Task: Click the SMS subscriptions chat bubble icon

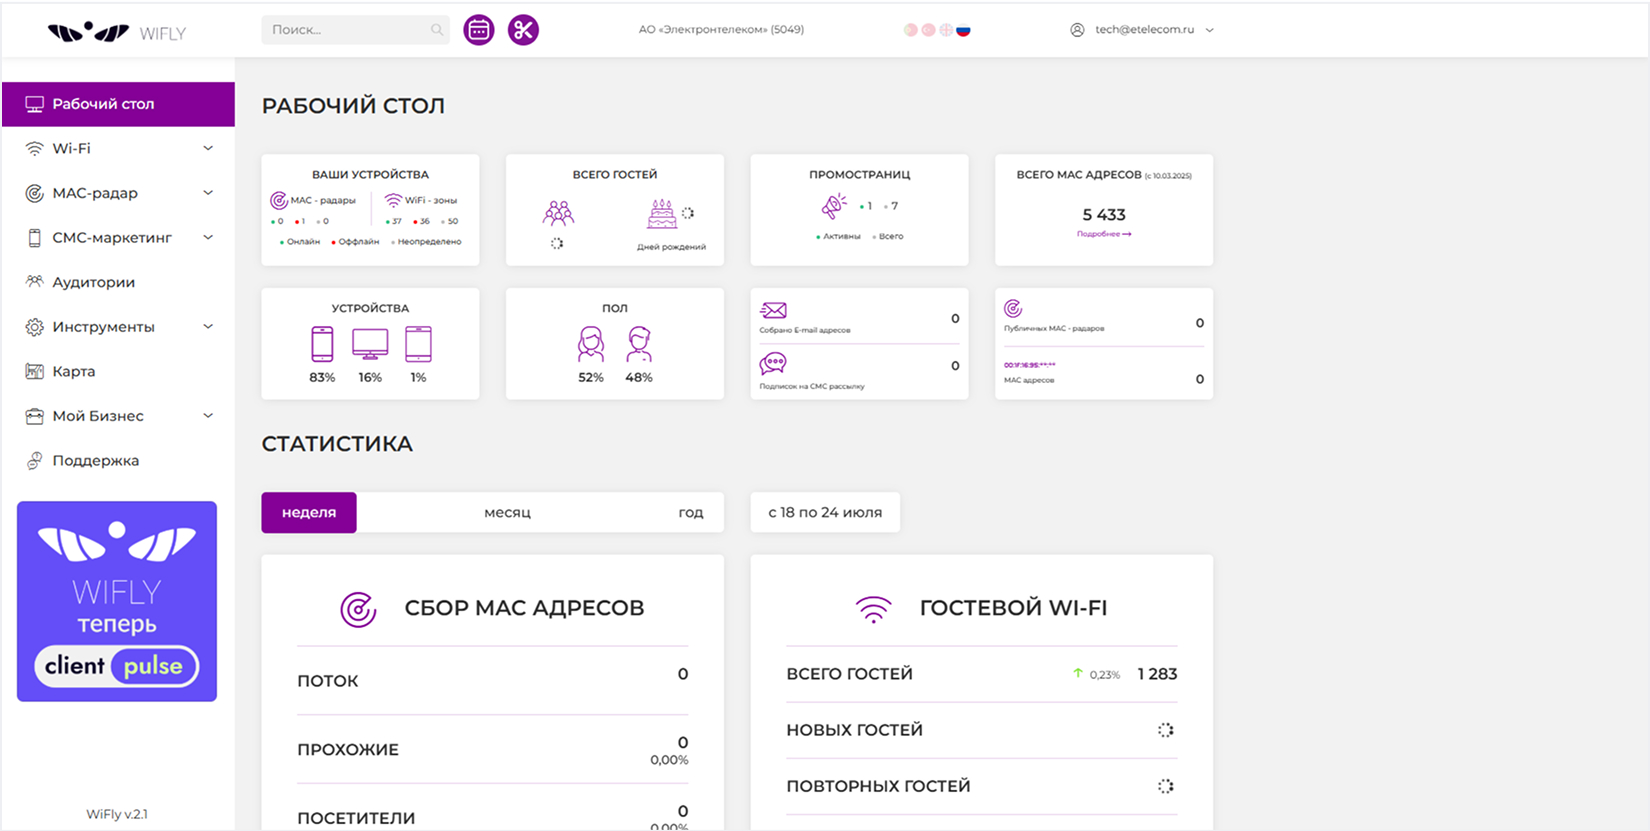Action: (x=773, y=363)
